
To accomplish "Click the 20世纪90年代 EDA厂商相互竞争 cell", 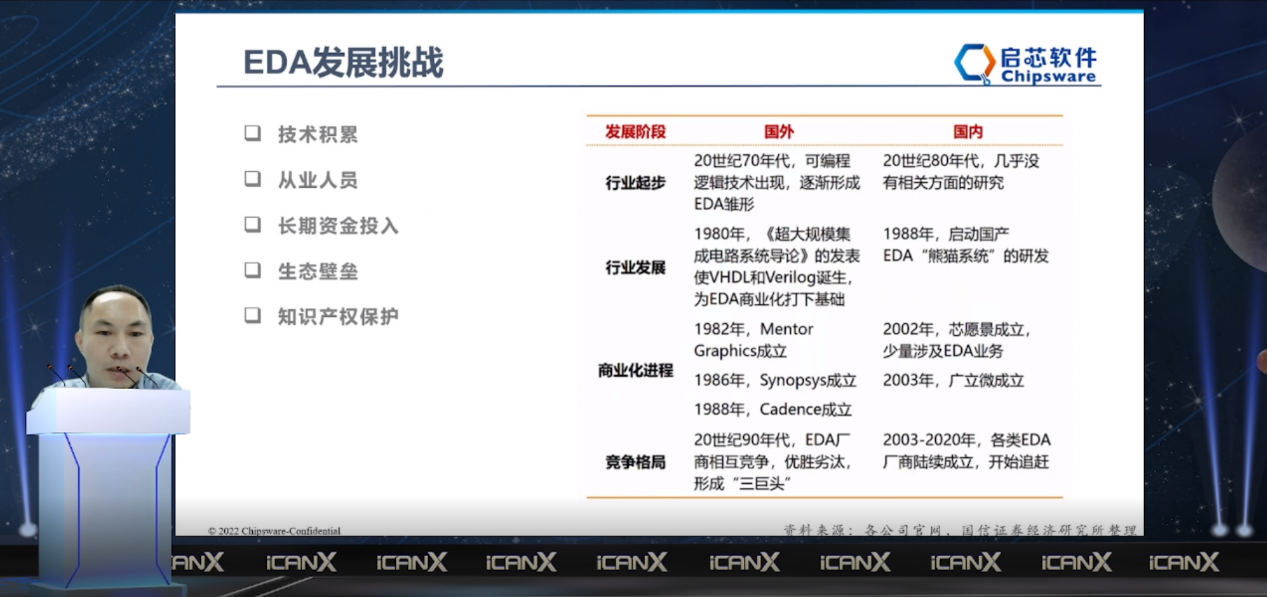I will point(773,461).
